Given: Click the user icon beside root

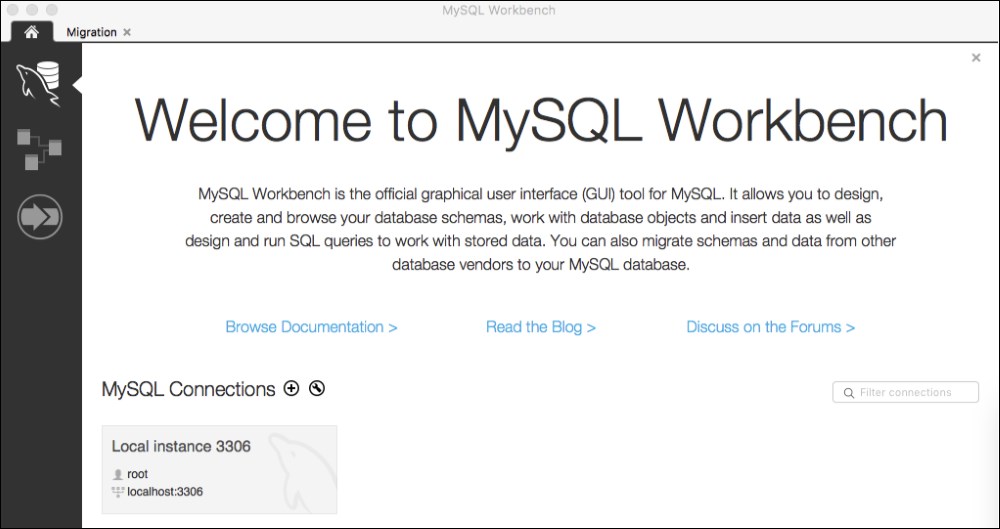Looking at the screenshot, I should (117, 474).
